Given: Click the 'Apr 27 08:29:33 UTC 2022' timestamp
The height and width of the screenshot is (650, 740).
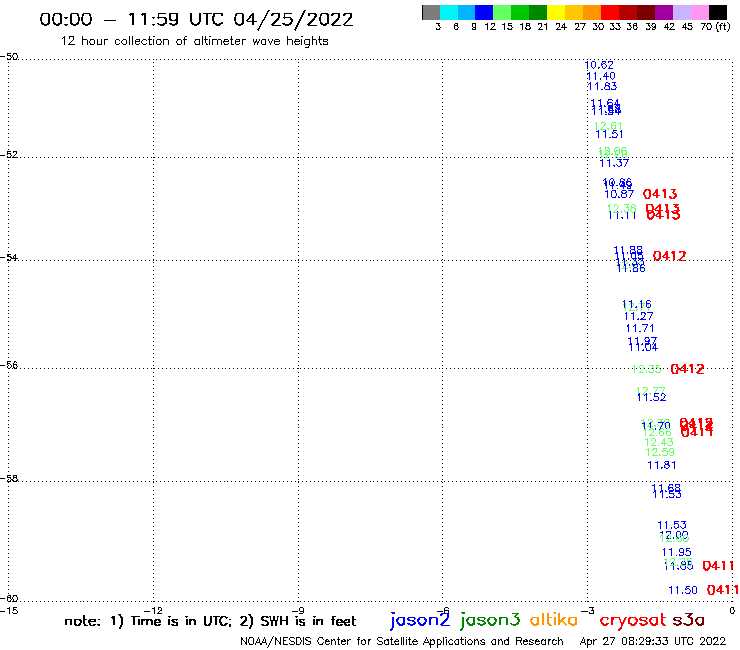Looking at the screenshot, I should pyautogui.click(x=653, y=642).
